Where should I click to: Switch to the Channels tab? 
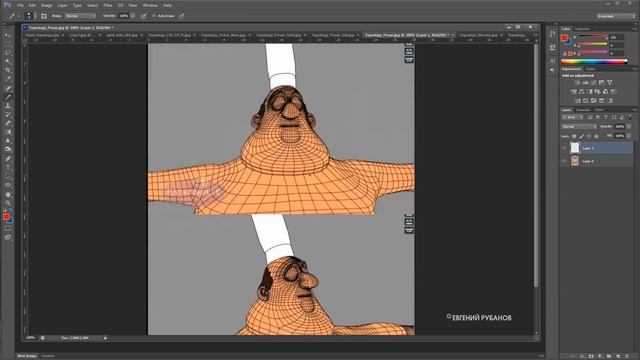(583, 110)
